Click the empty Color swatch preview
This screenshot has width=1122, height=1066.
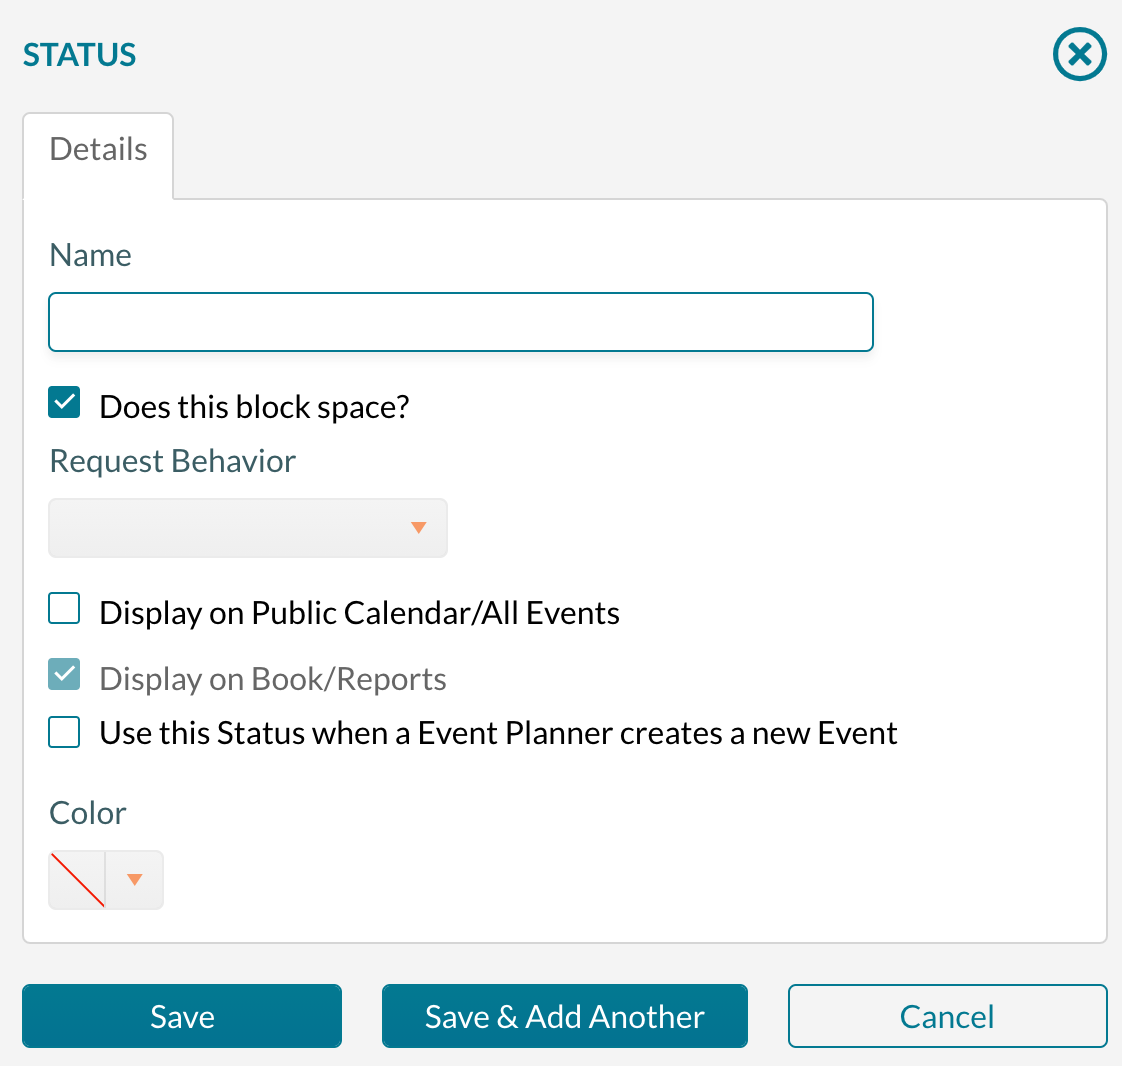[x=77, y=880]
